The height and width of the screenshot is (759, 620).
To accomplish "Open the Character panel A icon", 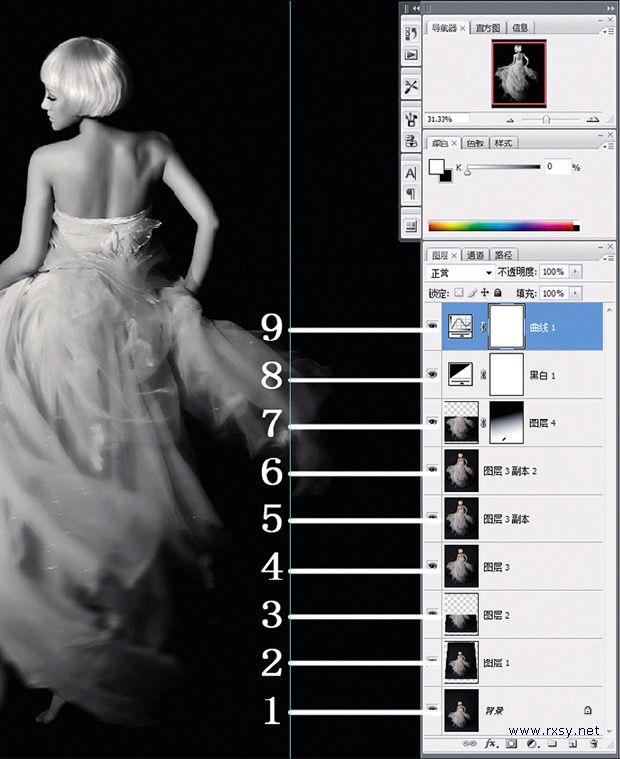I will click(x=411, y=173).
